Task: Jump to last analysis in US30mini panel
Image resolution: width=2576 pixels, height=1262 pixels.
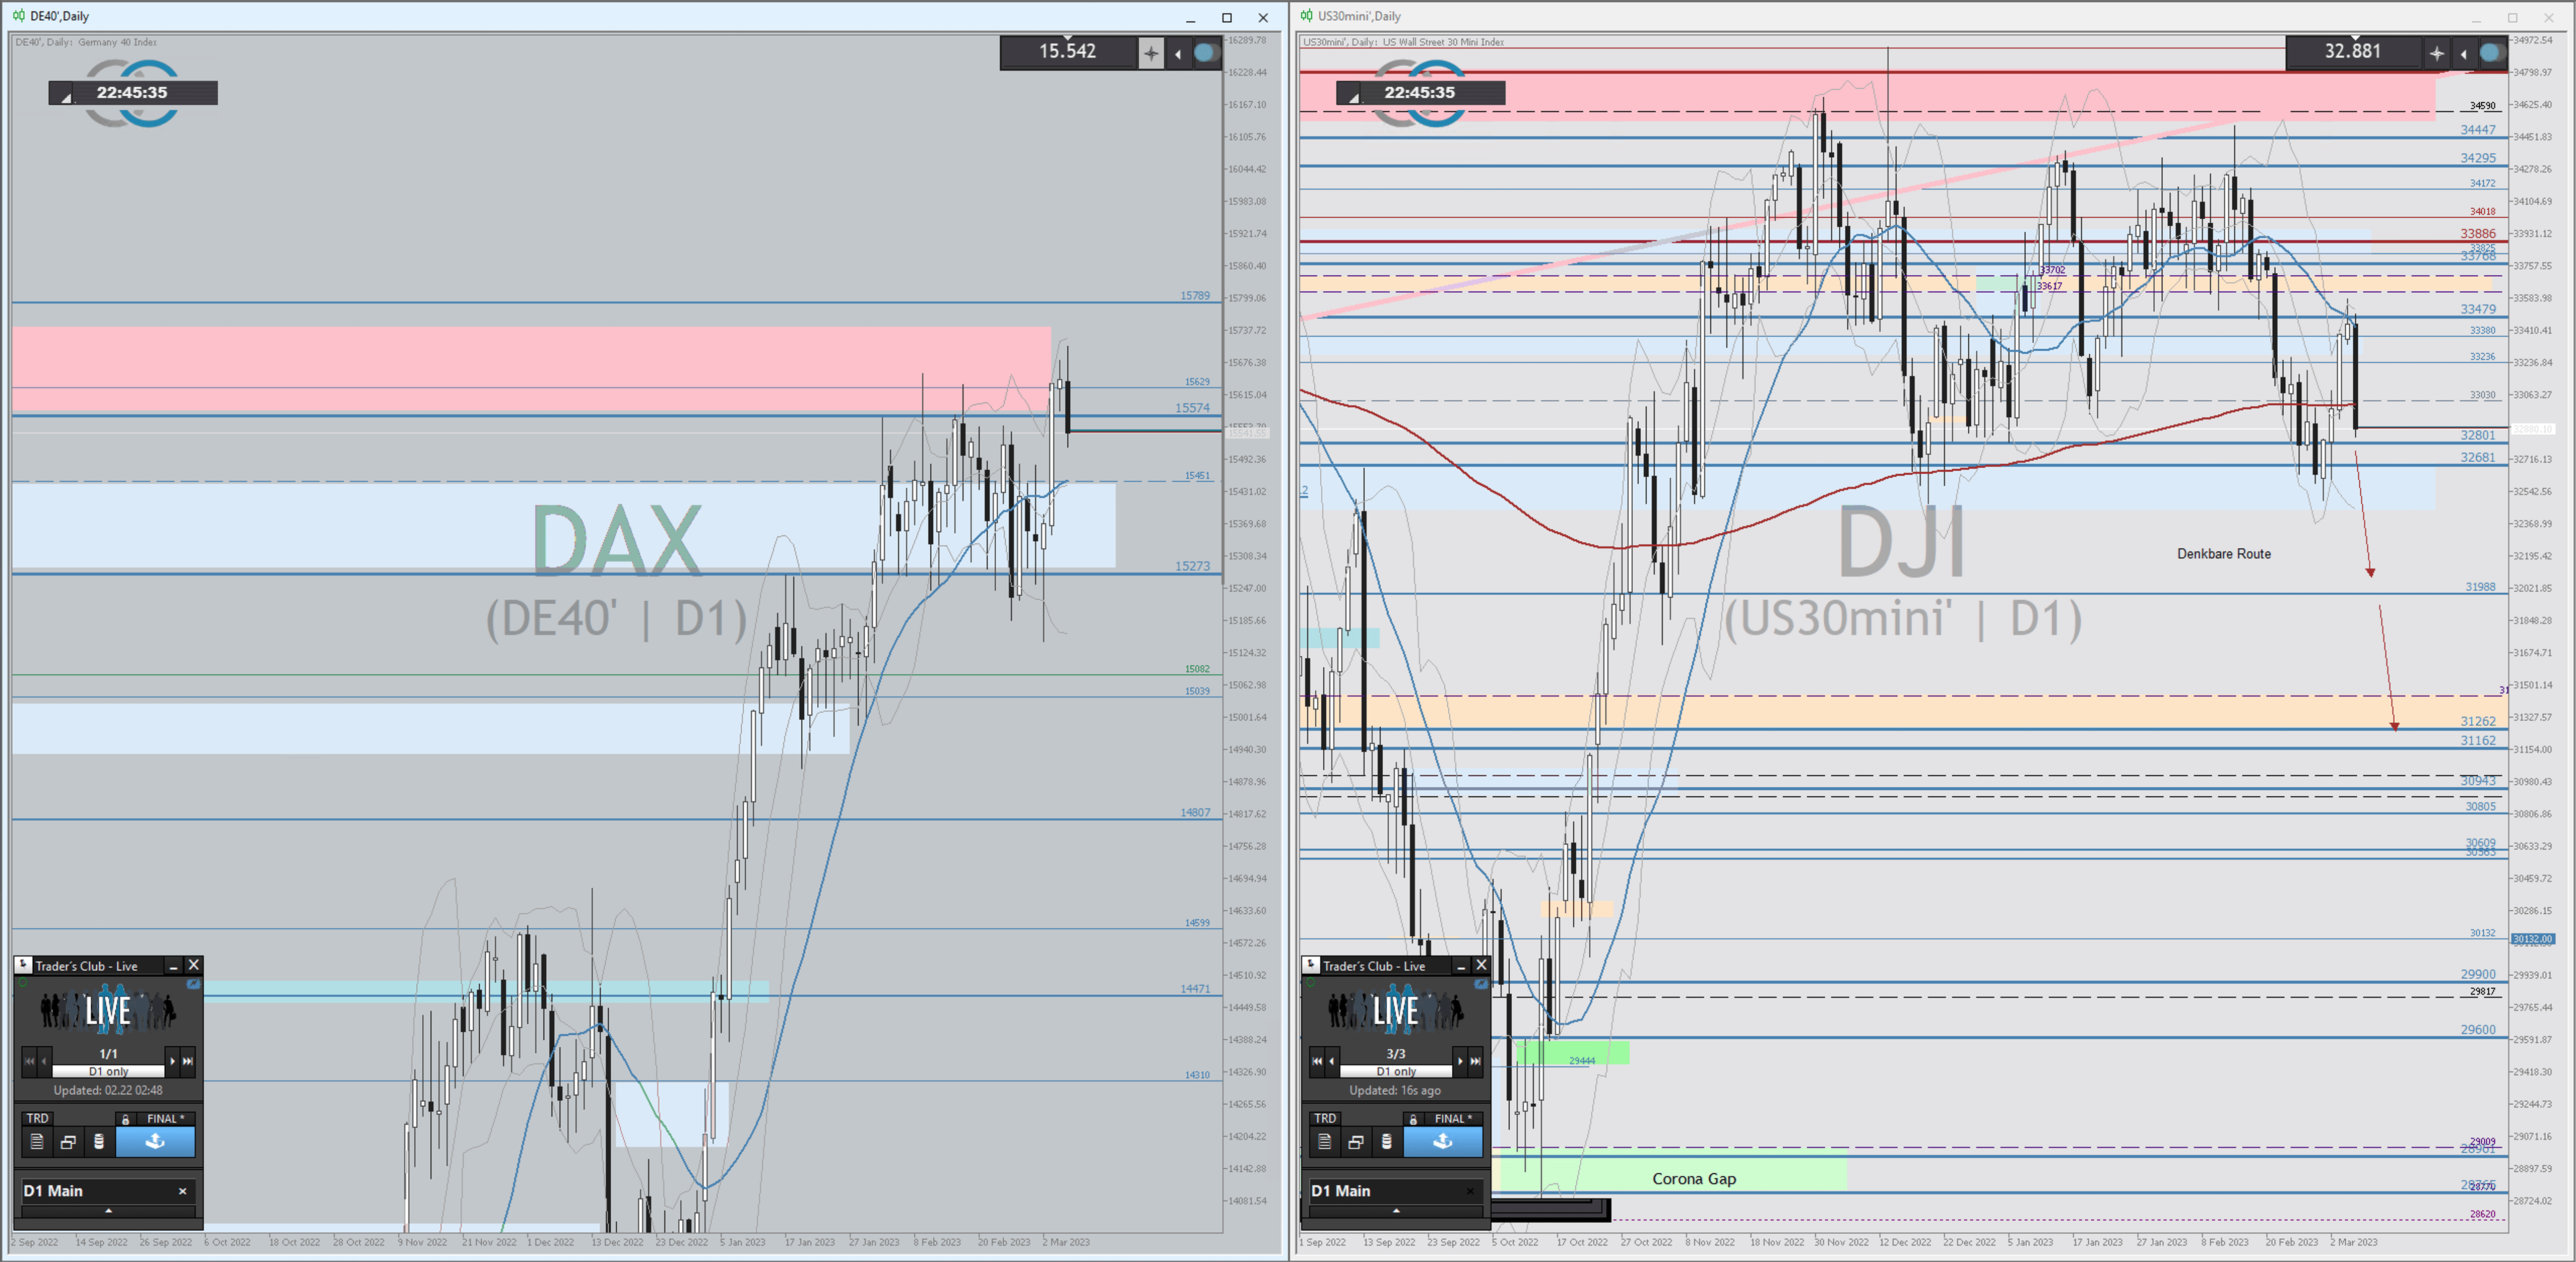Action: pyautogui.click(x=1475, y=1061)
